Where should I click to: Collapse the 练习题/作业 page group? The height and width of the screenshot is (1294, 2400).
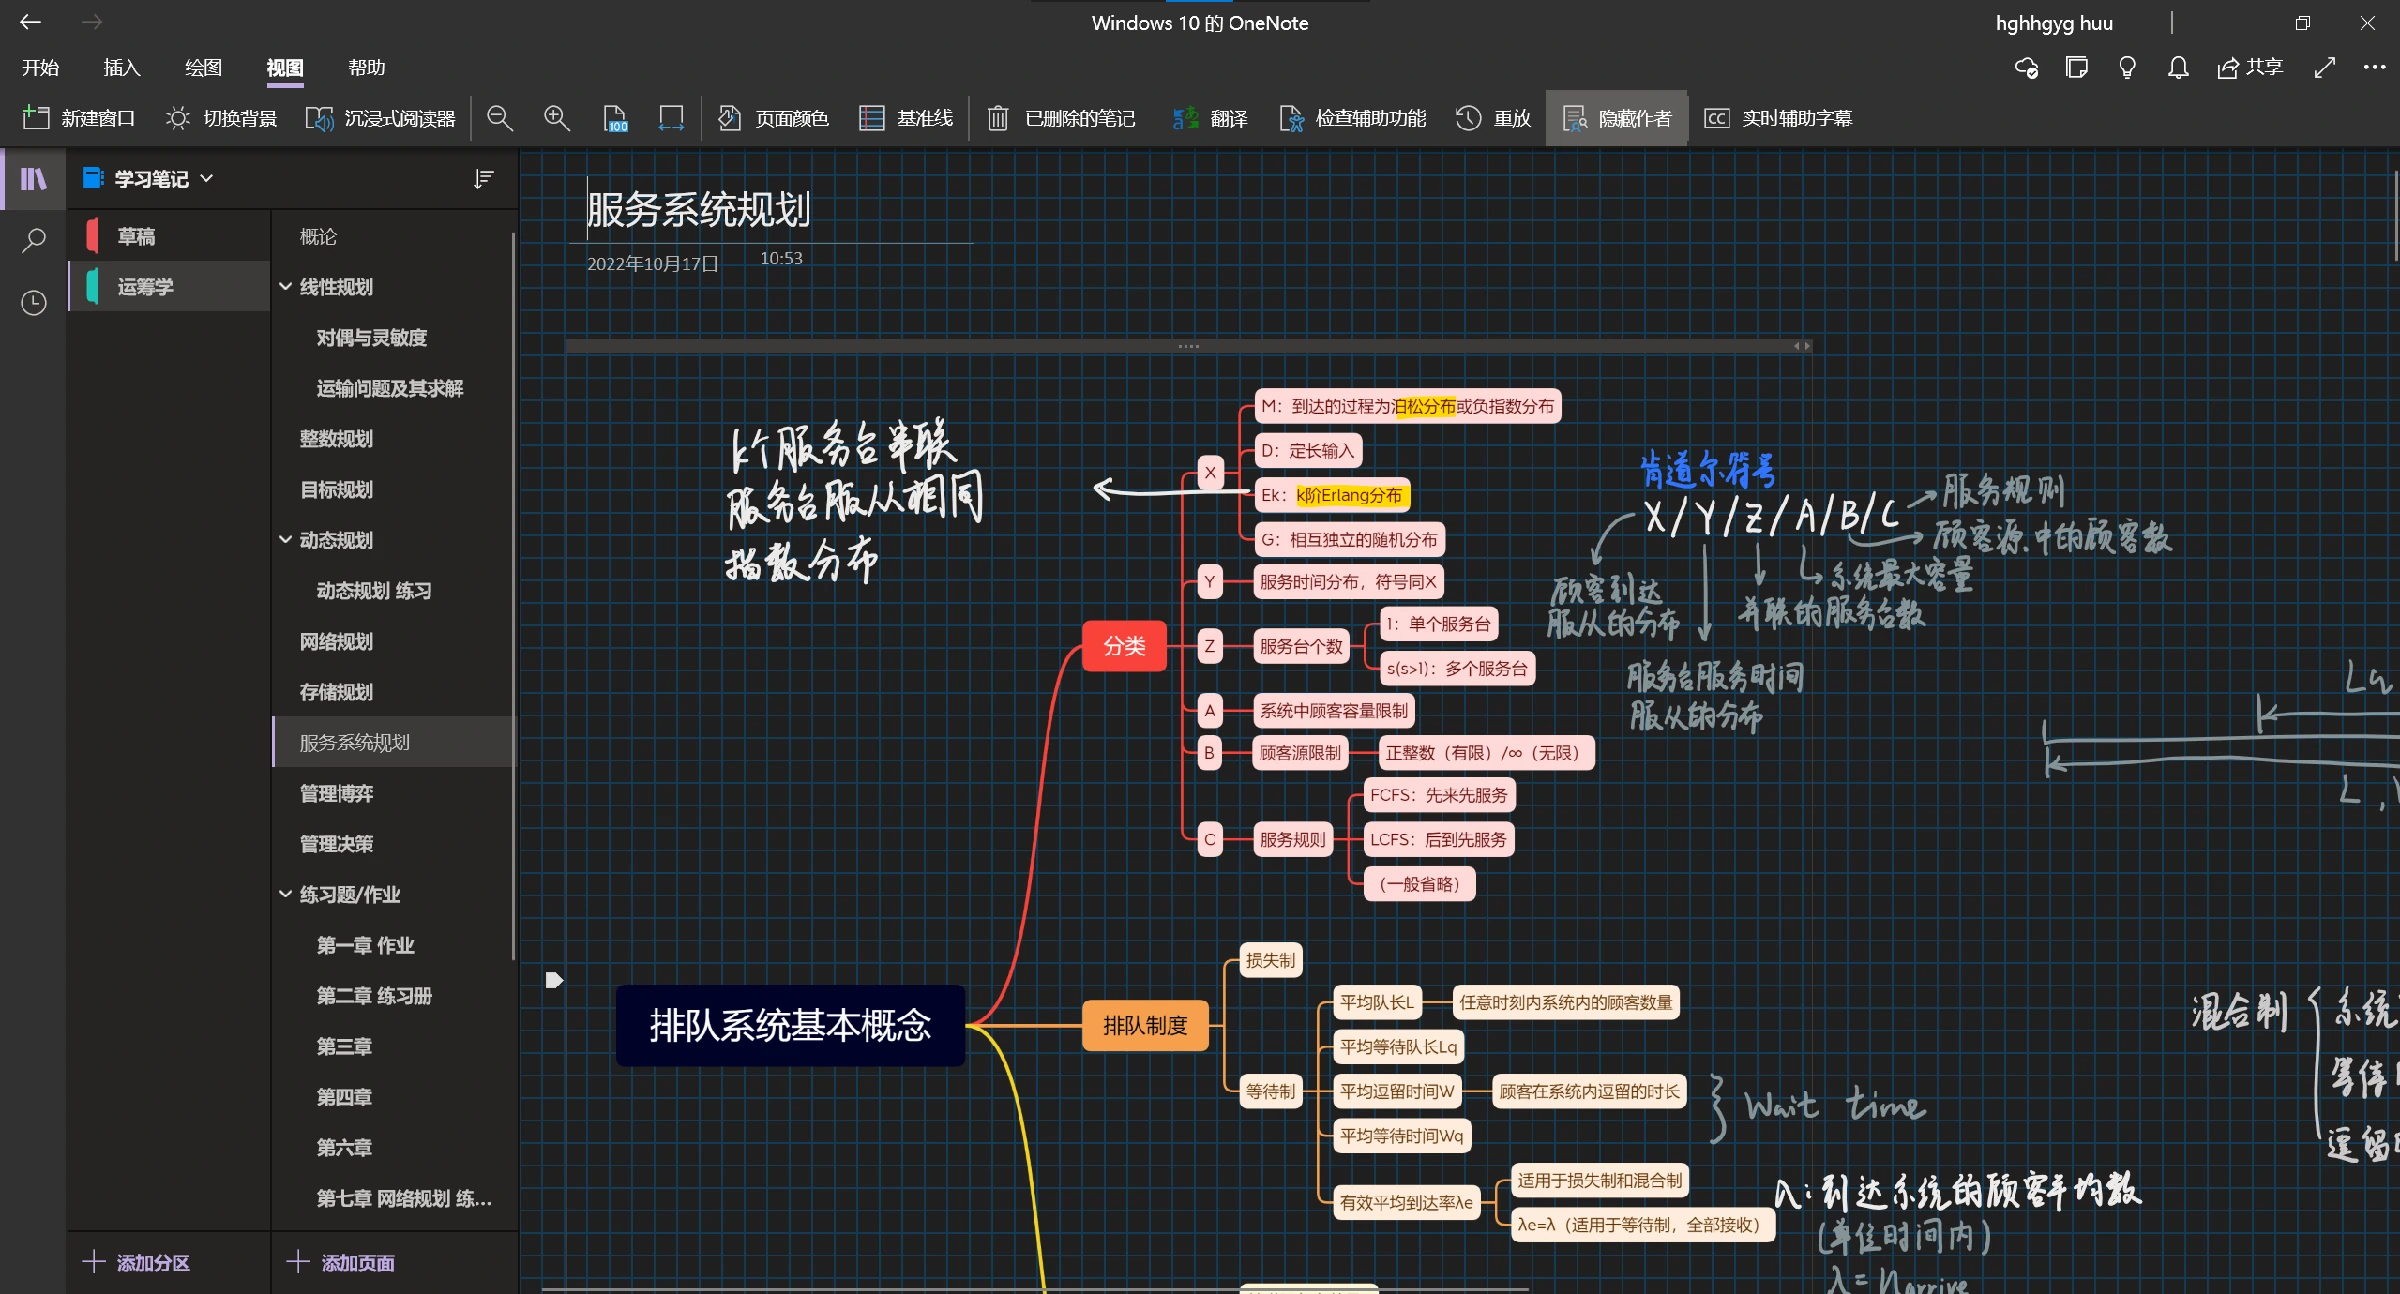click(x=286, y=894)
